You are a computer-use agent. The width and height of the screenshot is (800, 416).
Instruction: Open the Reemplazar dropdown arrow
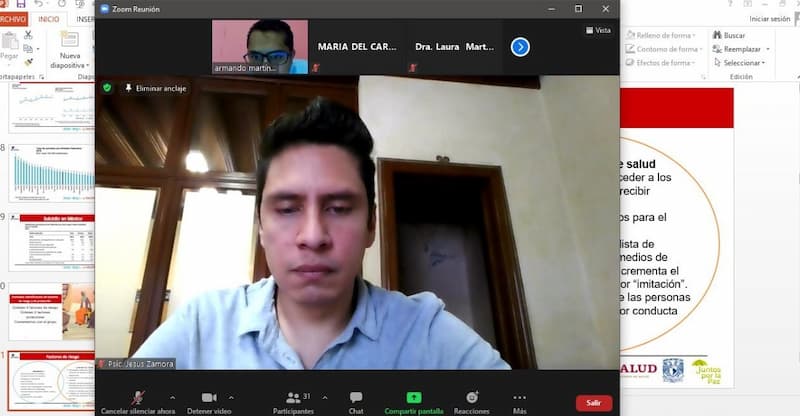coord(768,49)
